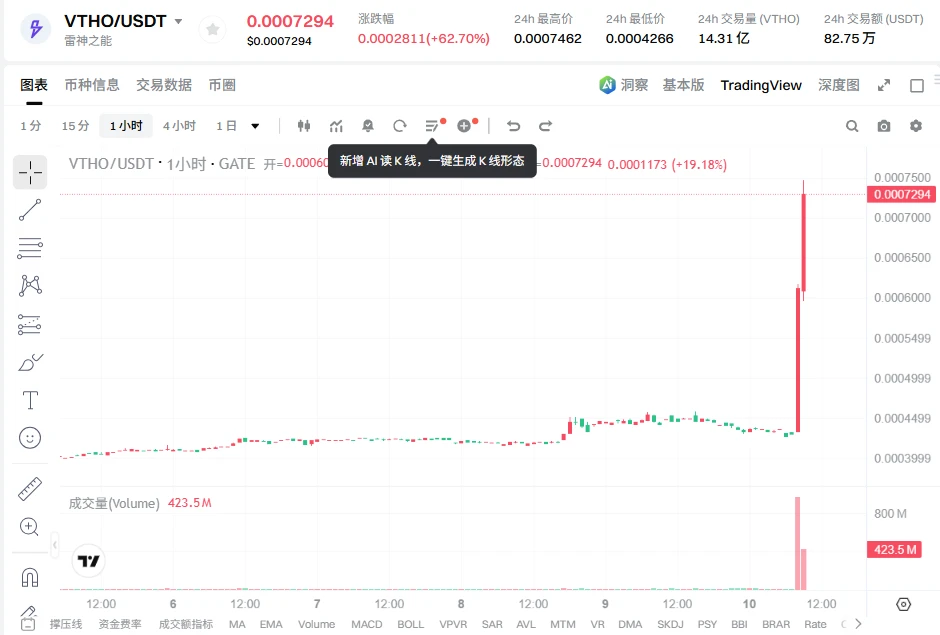Select the text annotation tool

30,400
